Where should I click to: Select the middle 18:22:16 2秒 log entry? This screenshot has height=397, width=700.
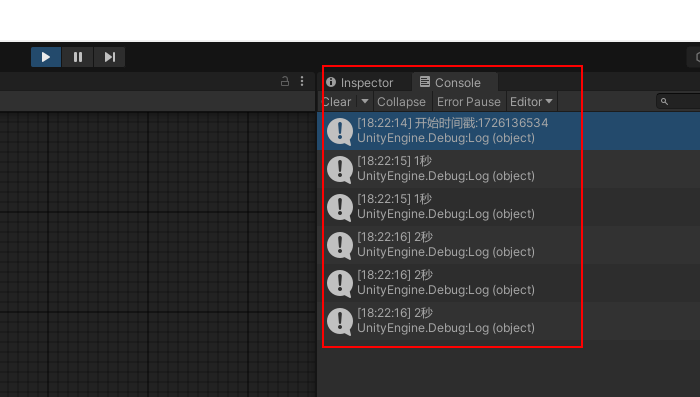508,283
